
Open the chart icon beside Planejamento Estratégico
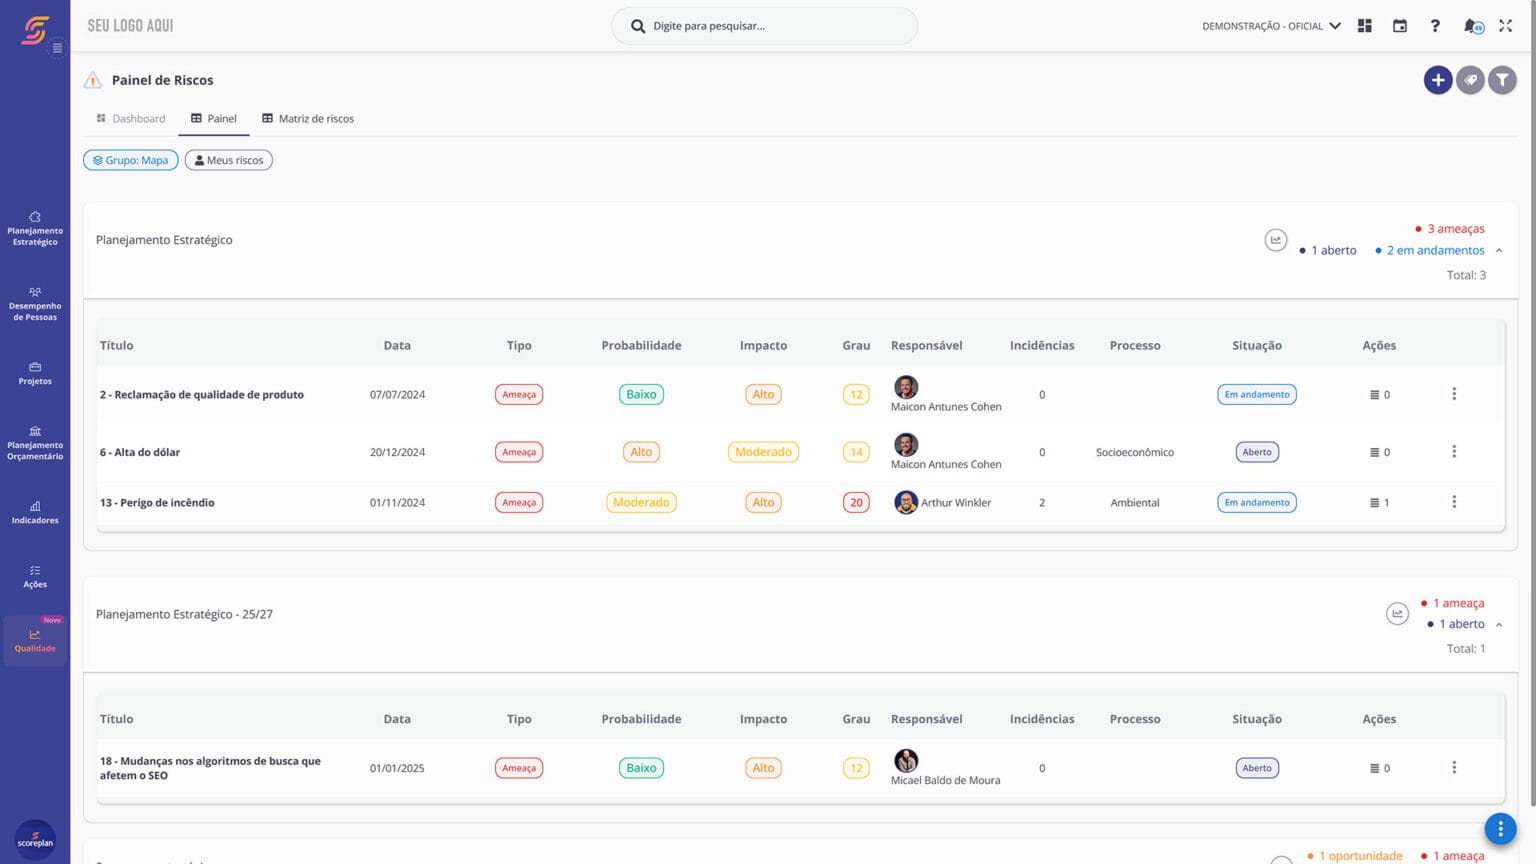tap(1275, 240)
